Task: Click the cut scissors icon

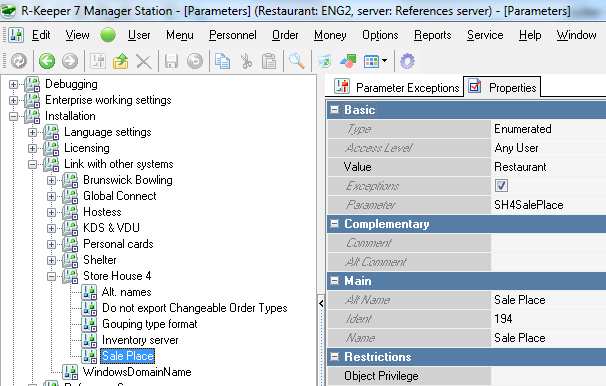Action: [x=246, y=61]
